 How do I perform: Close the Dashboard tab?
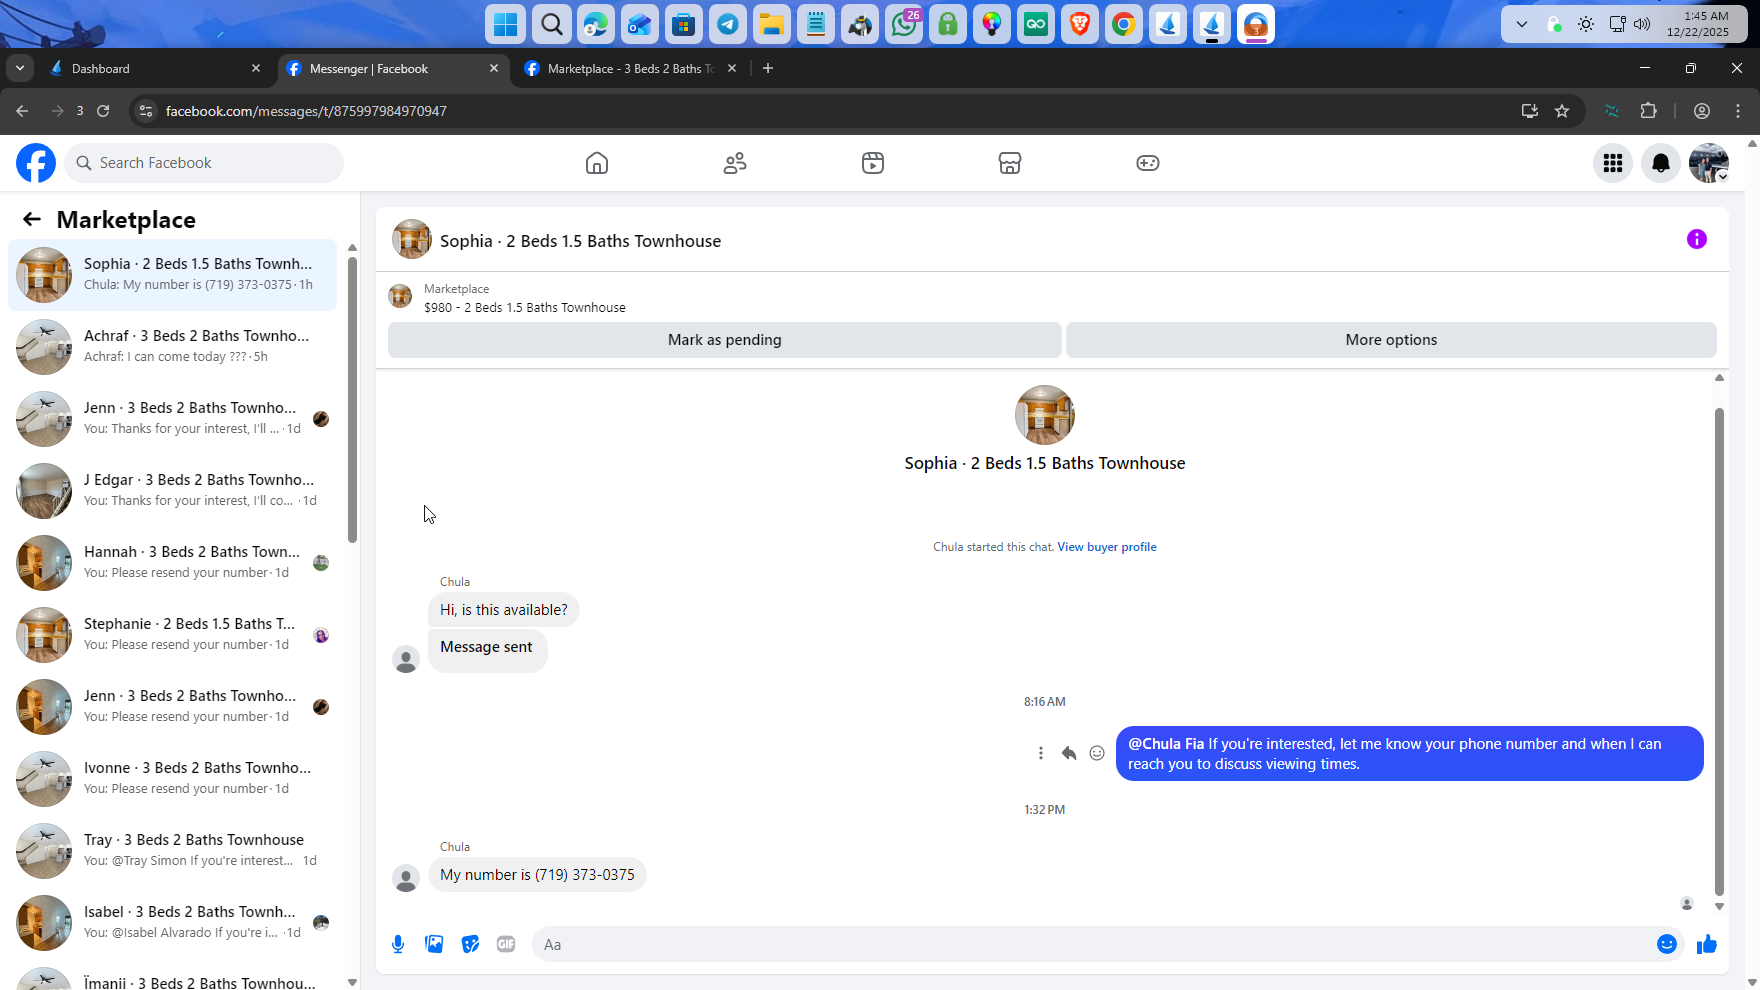pos(256,68)
